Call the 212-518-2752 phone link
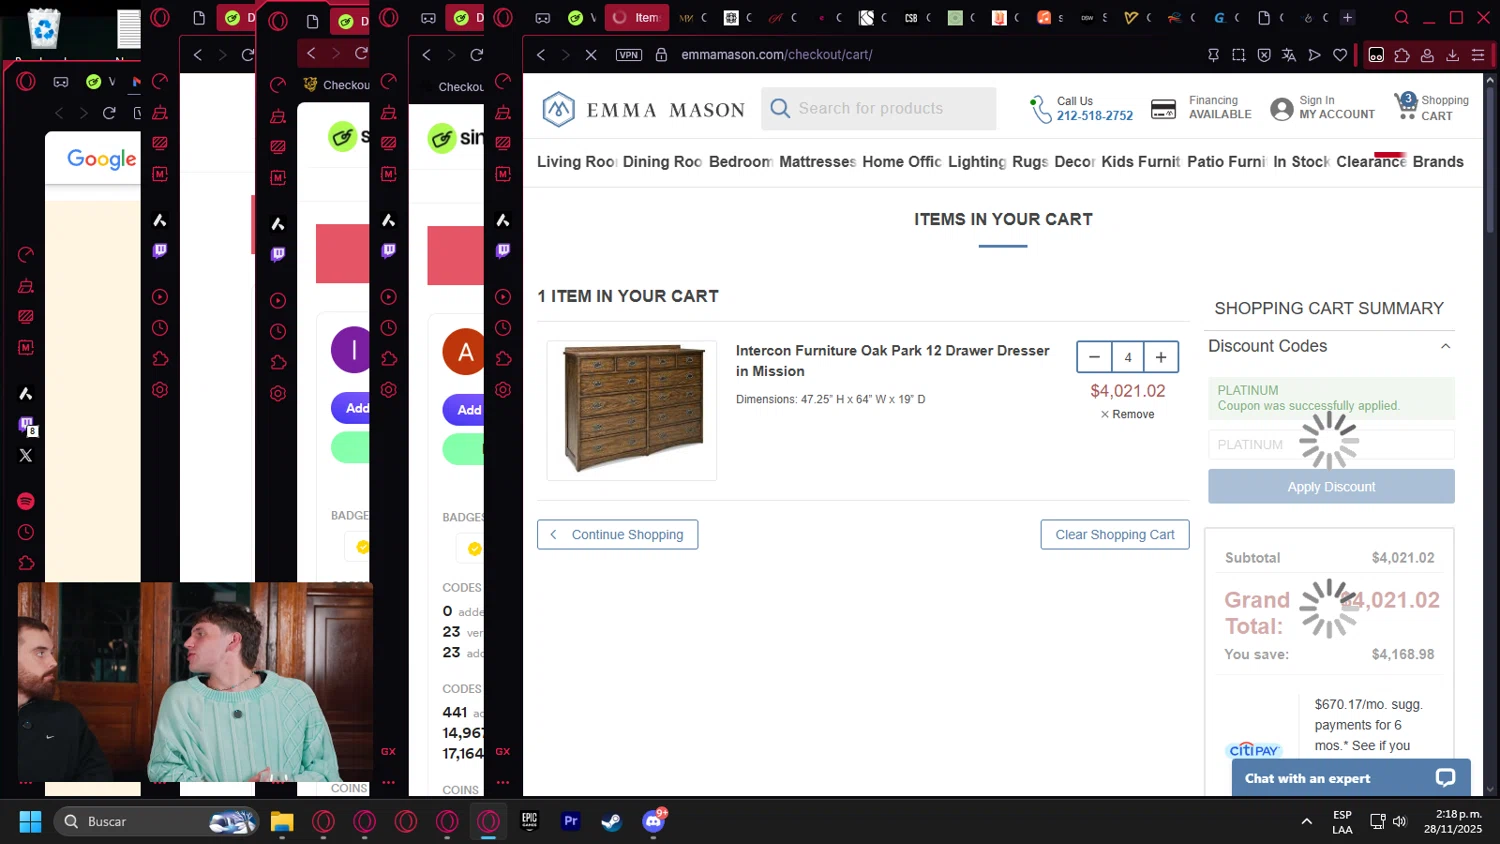 1095,116
